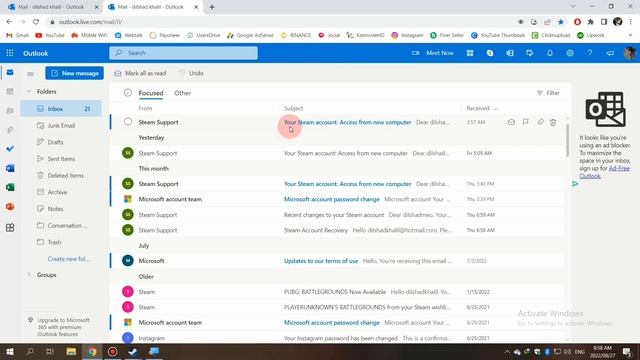The height and width of the screenshot is (360, 640).
Task: Open the Deleted Items folder
Action: [x=61, y=176]
